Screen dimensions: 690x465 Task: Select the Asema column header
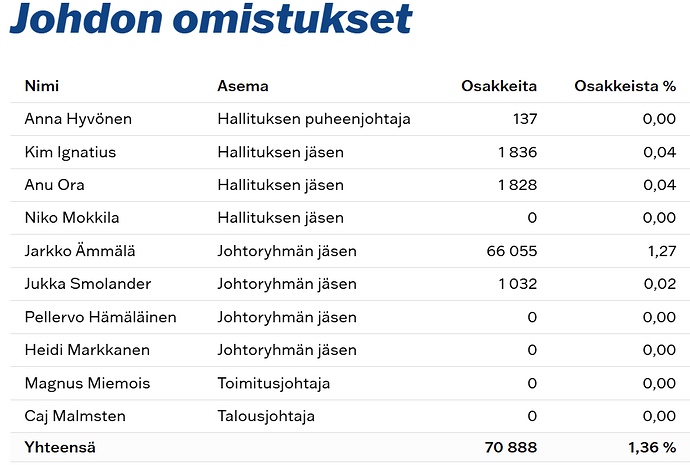click(x=243, y=86)
